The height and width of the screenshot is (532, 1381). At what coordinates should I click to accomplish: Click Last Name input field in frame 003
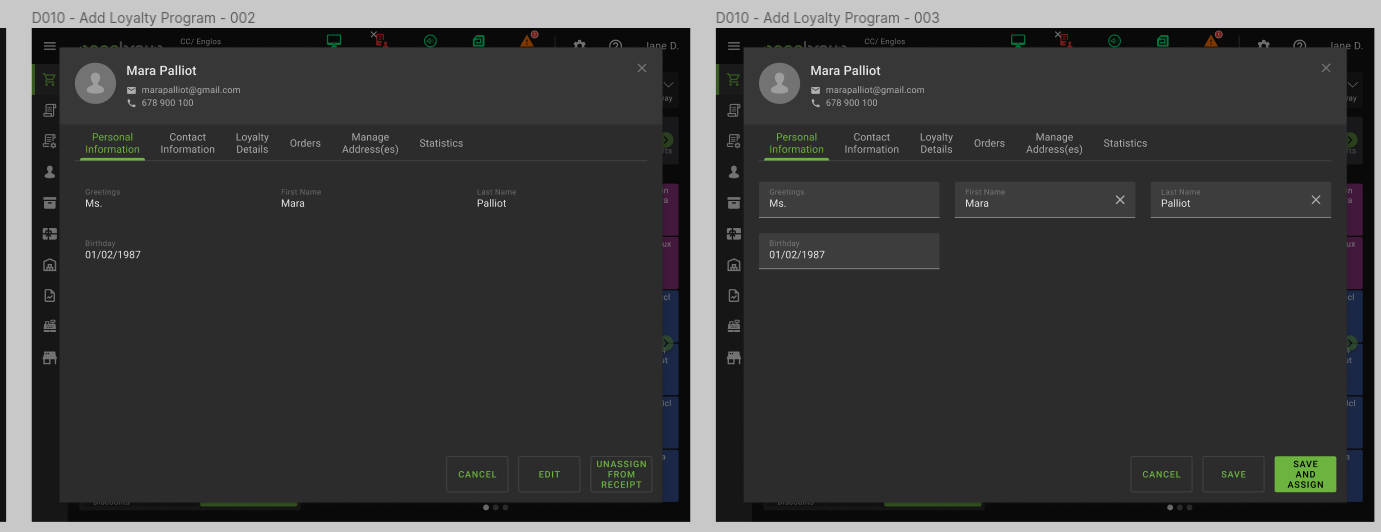(x=1241, y=199)
